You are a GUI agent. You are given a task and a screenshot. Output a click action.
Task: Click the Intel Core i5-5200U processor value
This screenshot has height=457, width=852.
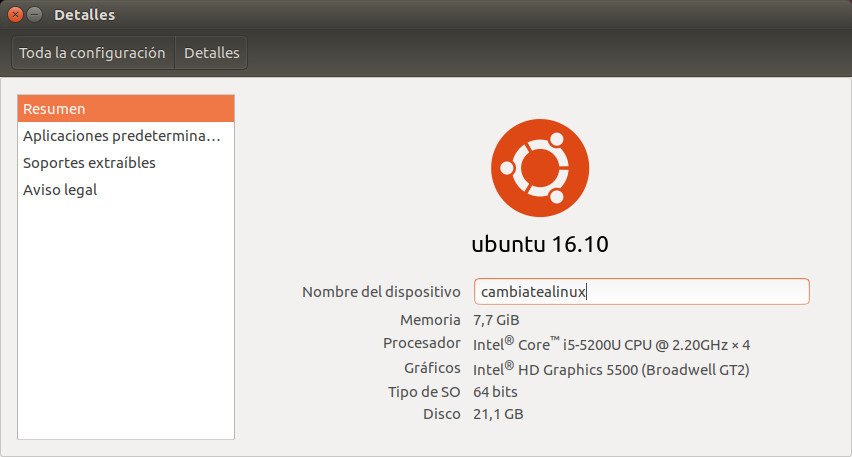(611, 344)
